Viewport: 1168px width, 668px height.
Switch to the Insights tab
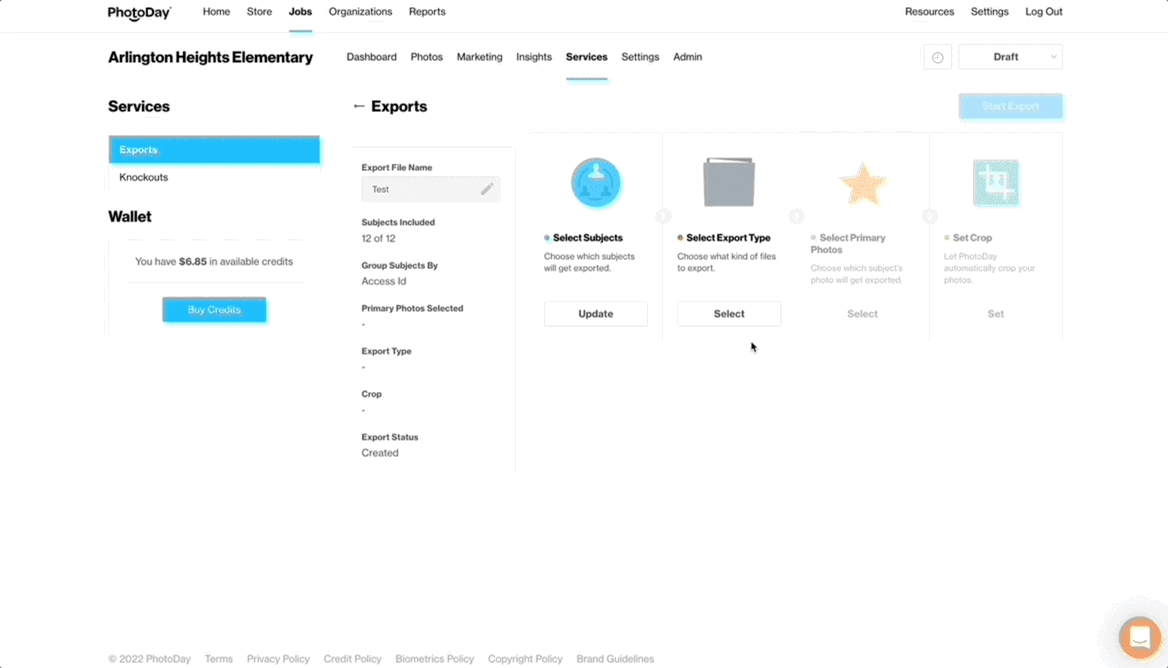point(534,57)
